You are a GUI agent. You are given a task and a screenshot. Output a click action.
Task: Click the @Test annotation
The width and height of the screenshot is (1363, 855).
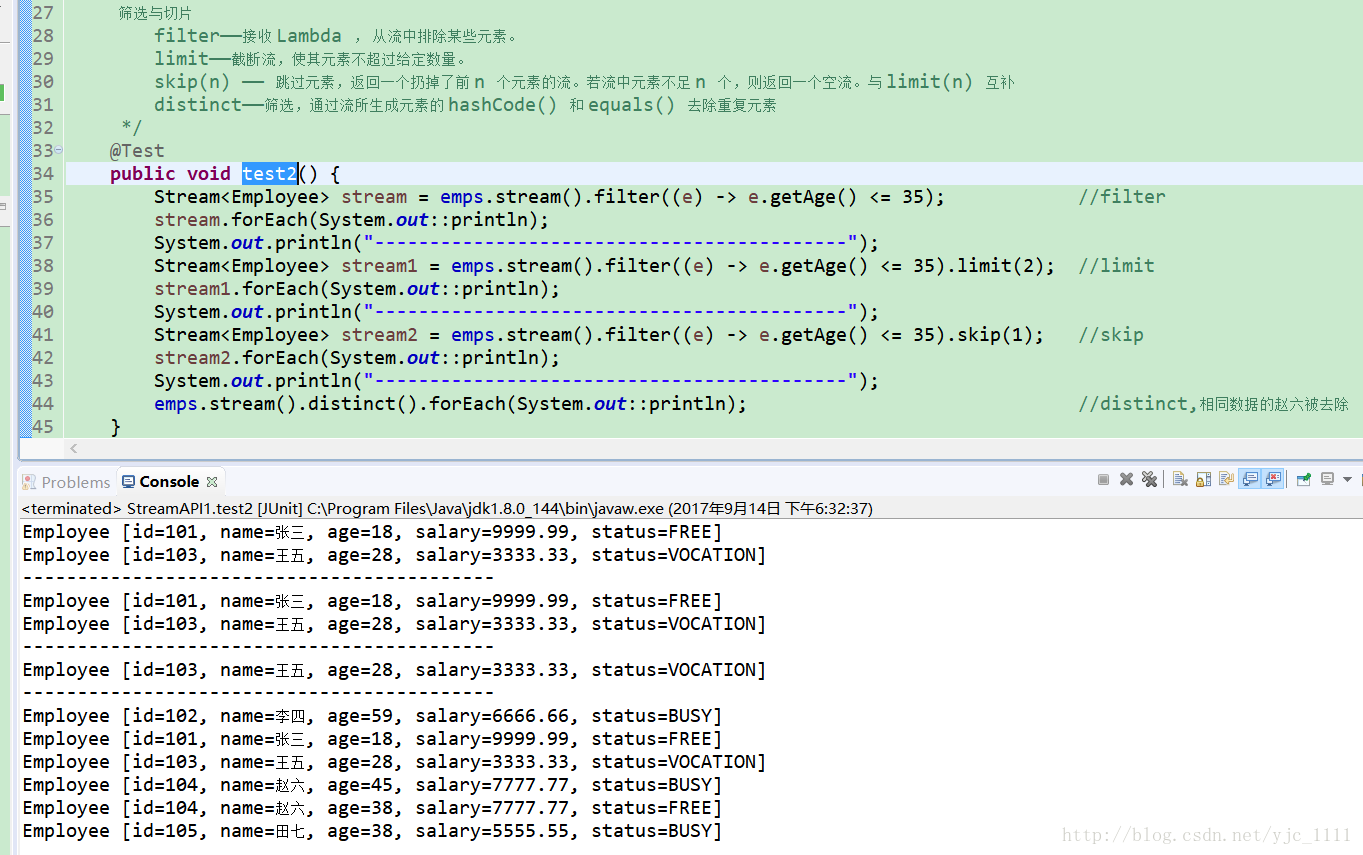coord(137,151)
